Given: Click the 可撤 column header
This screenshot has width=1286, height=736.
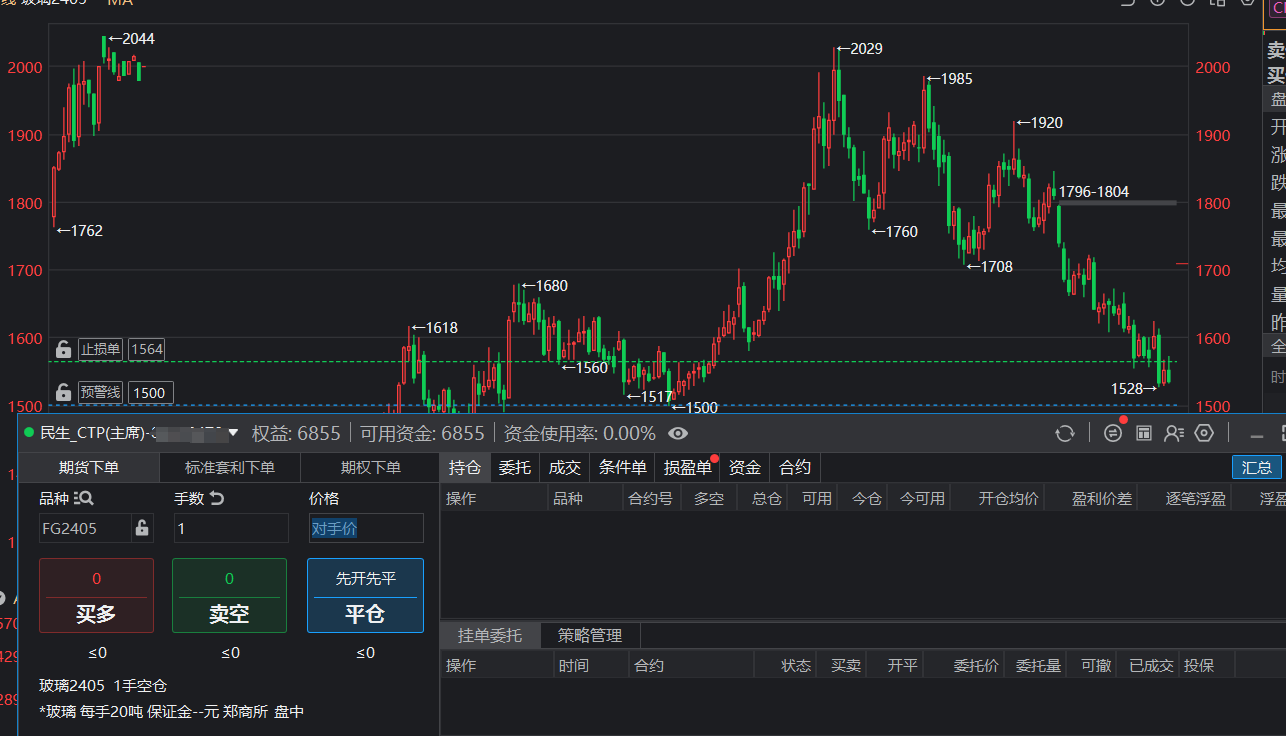Looking at the screenshot, I should coord(1096,665).
